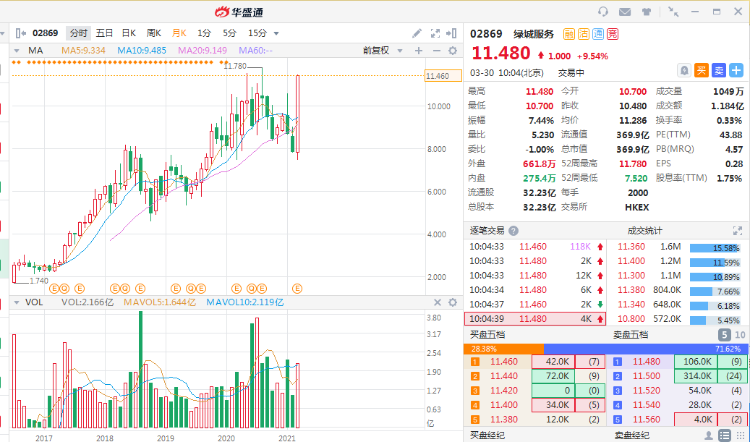750x442 pixels.
Task: Switch to the 分时 chart tab
Action: (x=78, y=33)
